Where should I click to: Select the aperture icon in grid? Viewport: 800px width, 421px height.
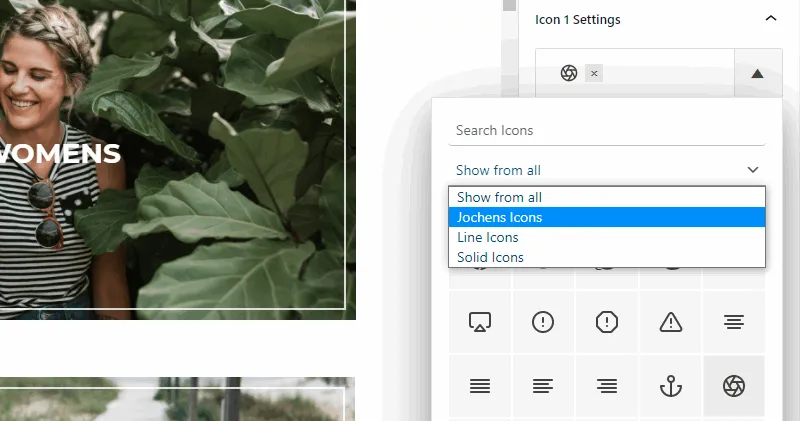pyautogui.click(x=734, y=386)
